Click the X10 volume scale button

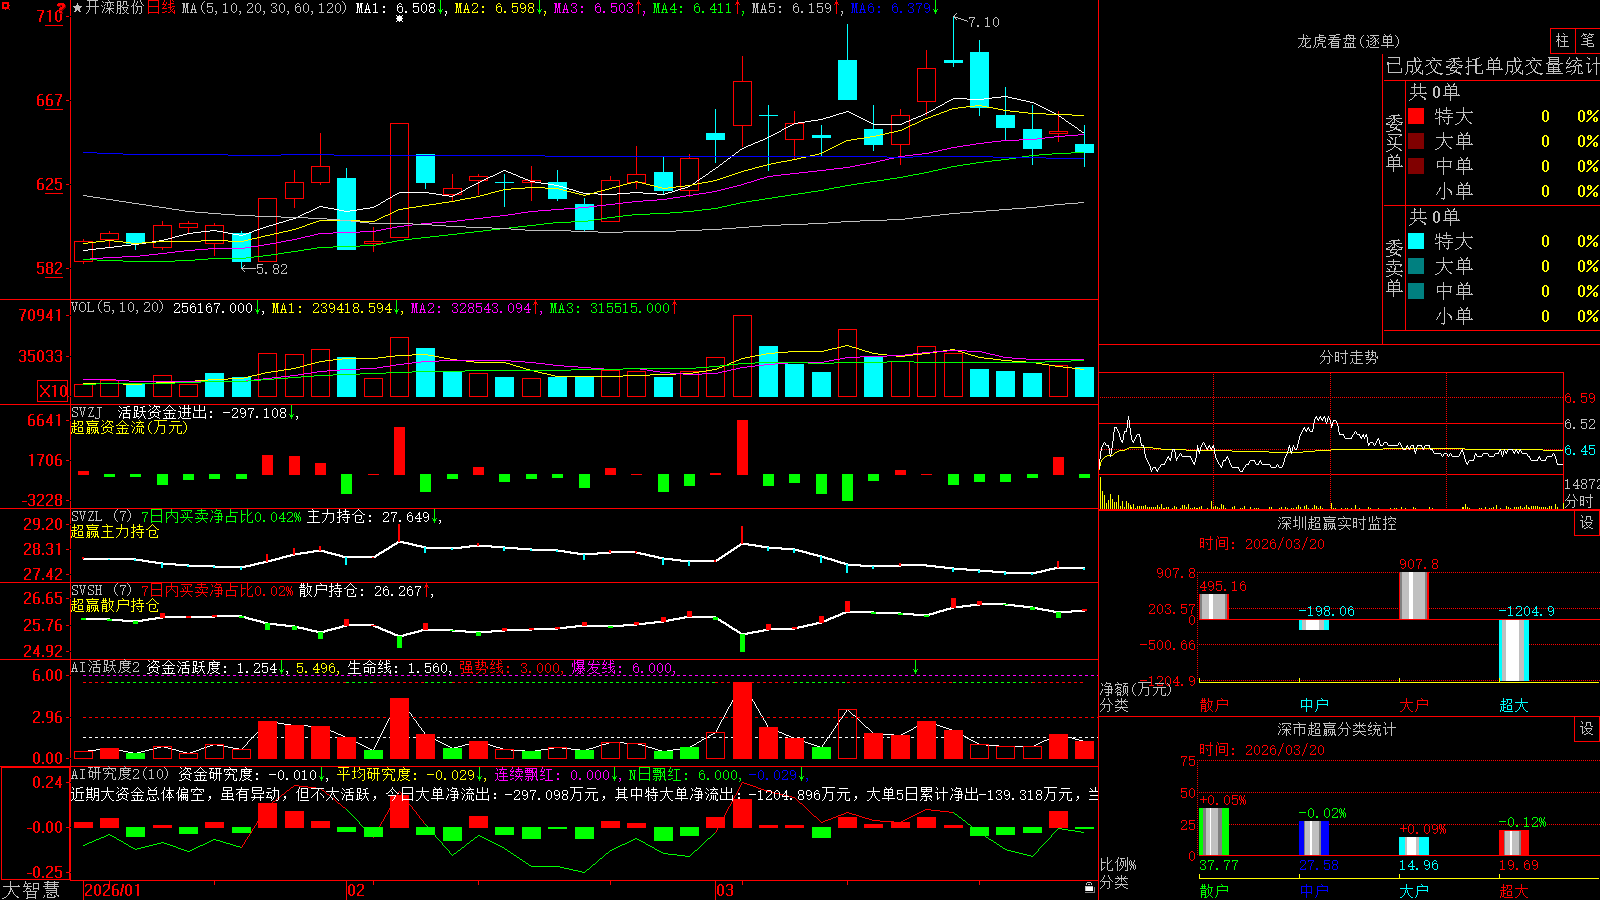tap(53, 391)
